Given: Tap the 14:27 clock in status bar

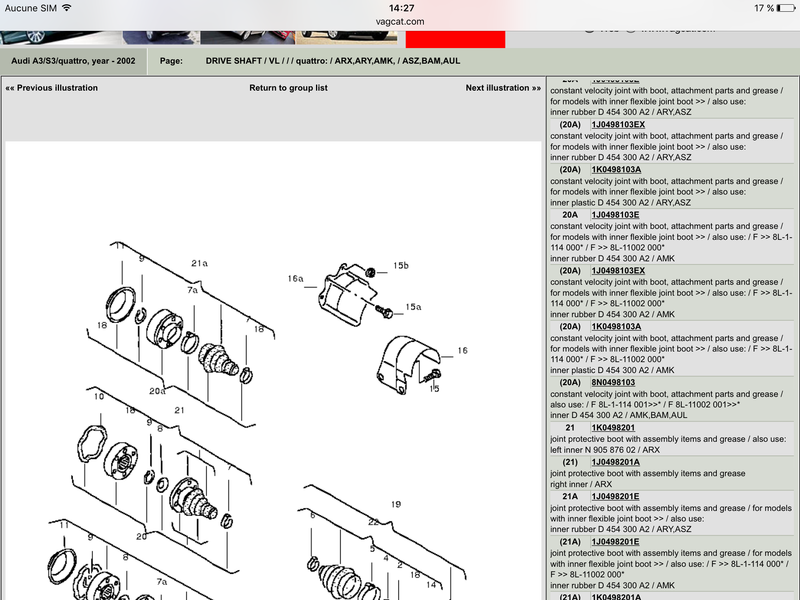Looking at the screenshot, I should [x=401, y=7].
